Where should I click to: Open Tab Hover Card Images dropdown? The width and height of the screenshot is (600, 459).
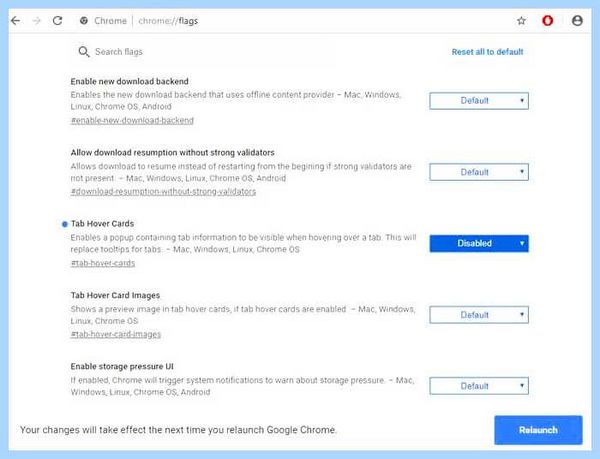(x=479, y=315)
